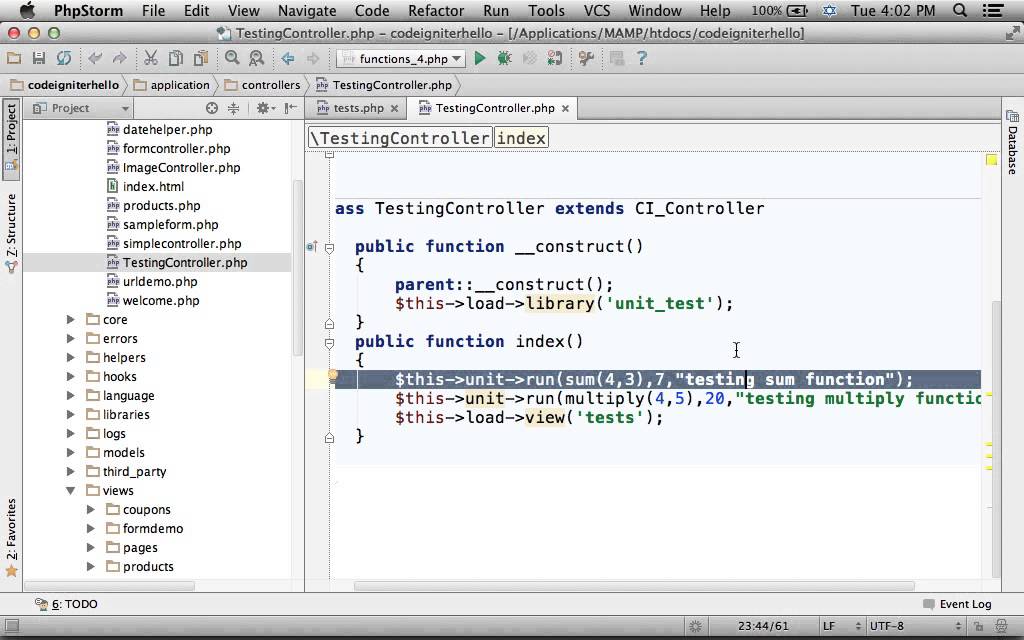Open the Refactor menu
Image resolution: width=1024 pixels, height=640 pixels.
click(436, 10)
